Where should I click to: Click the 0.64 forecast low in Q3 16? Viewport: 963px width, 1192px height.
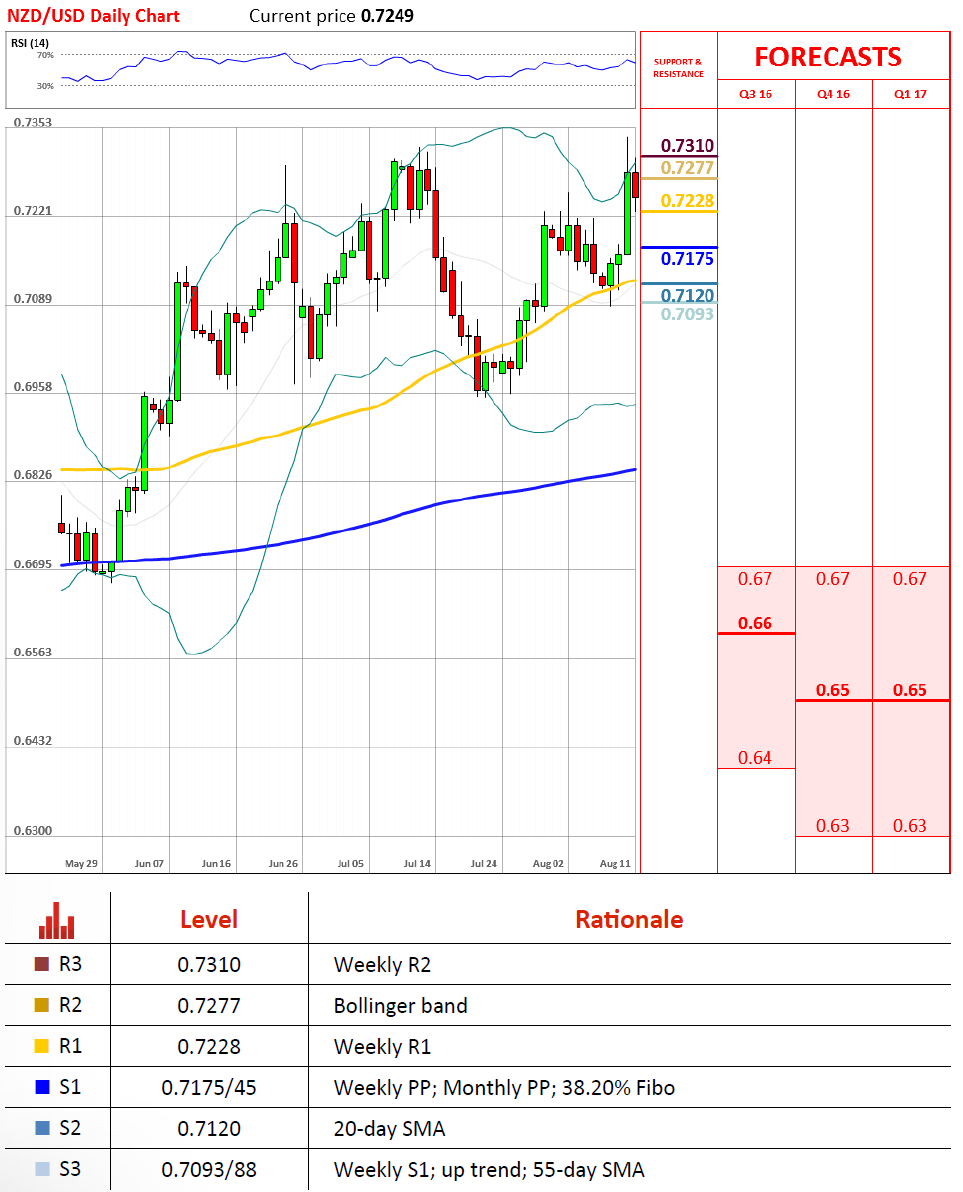tap(755, 758)
